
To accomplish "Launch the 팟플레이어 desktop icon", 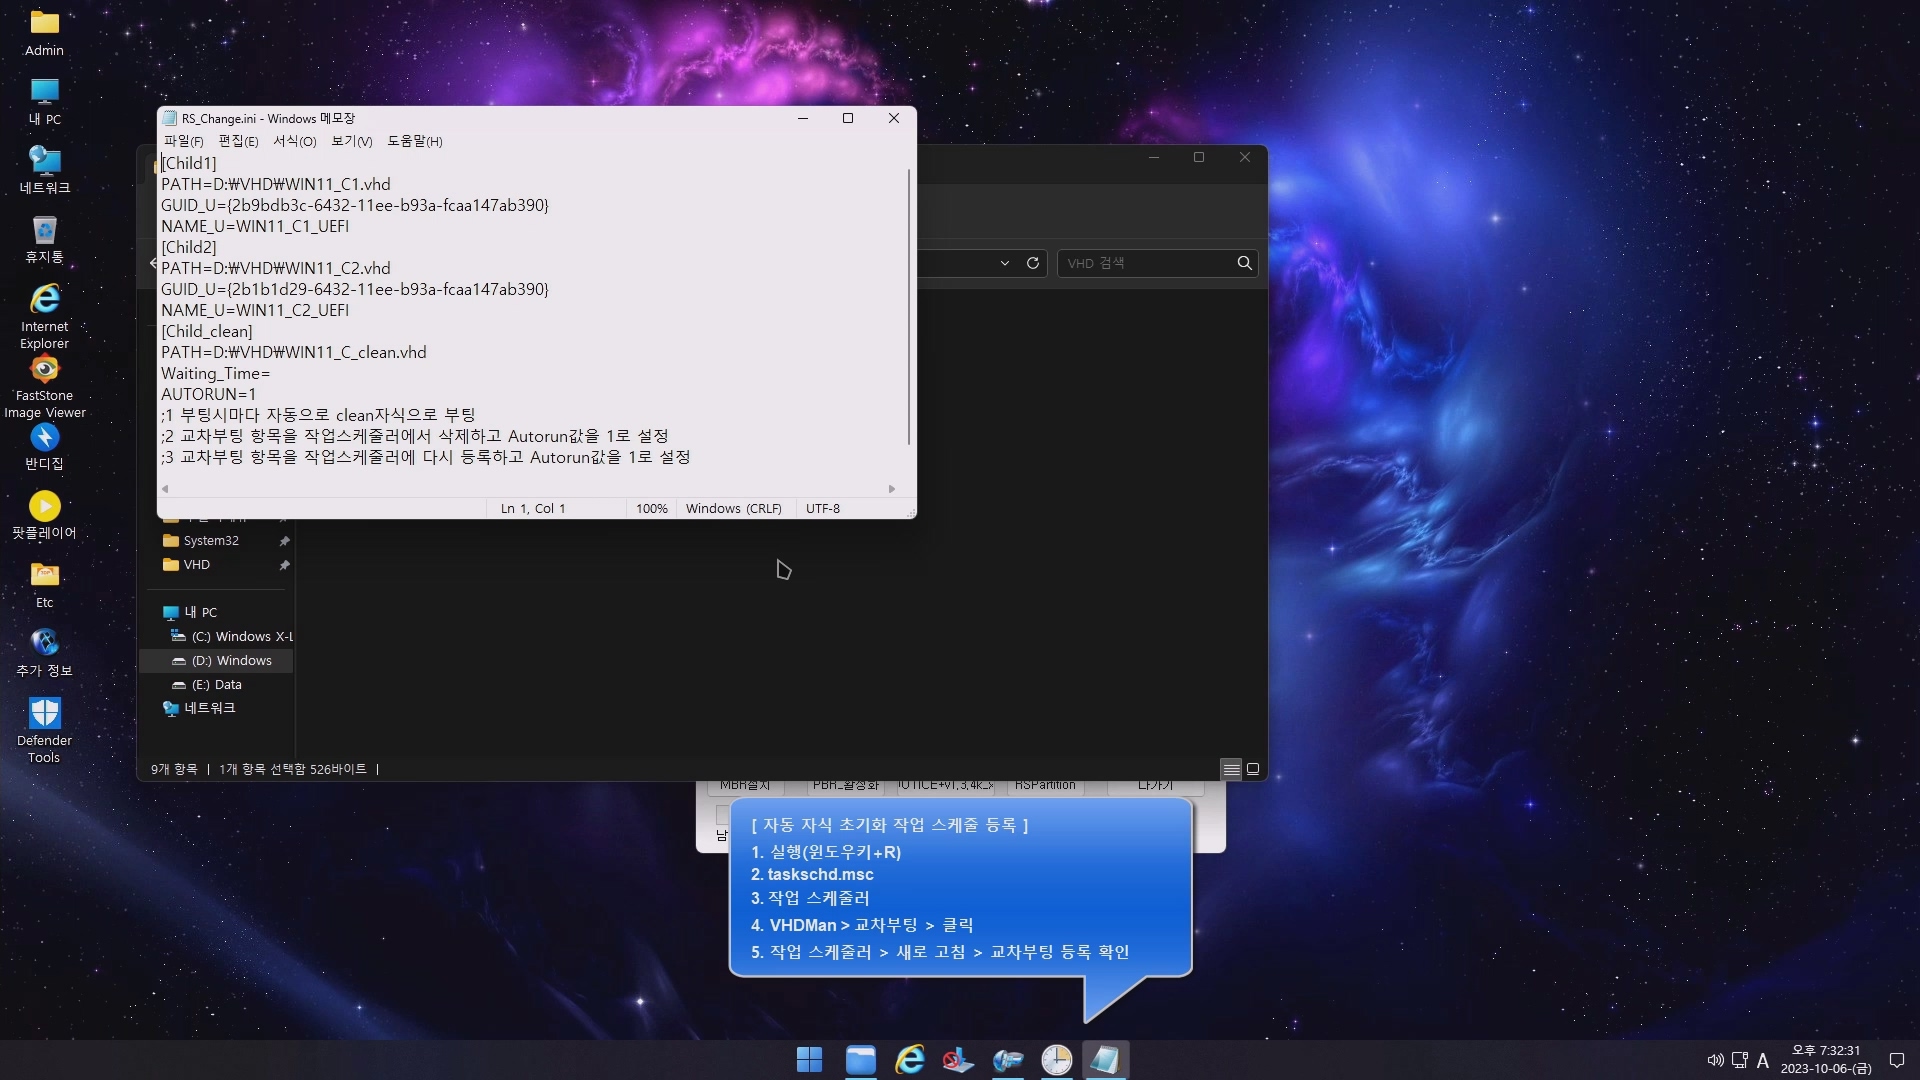I will (x=44, y=515).
